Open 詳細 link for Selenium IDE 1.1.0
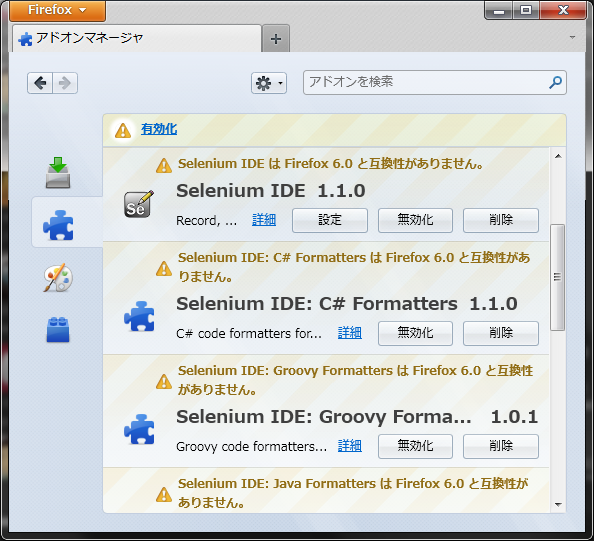This screenshot has height=541, width=594. 264,220
